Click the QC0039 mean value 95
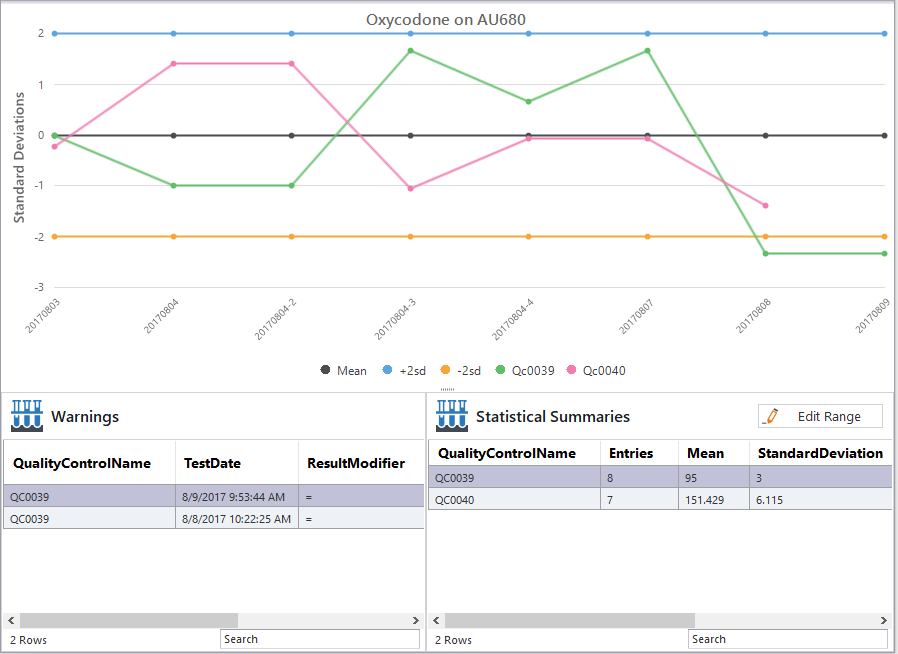 tap(691, 478)
